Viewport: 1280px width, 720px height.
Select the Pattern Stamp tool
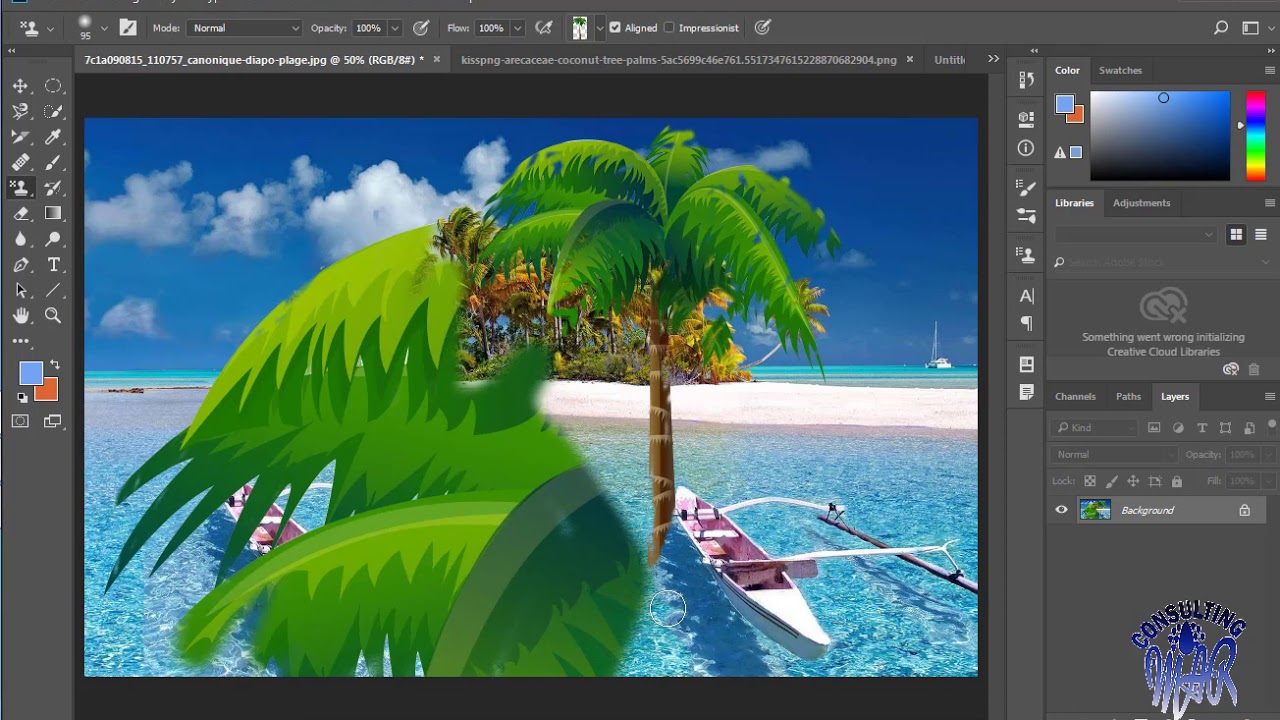pos(20,188)
